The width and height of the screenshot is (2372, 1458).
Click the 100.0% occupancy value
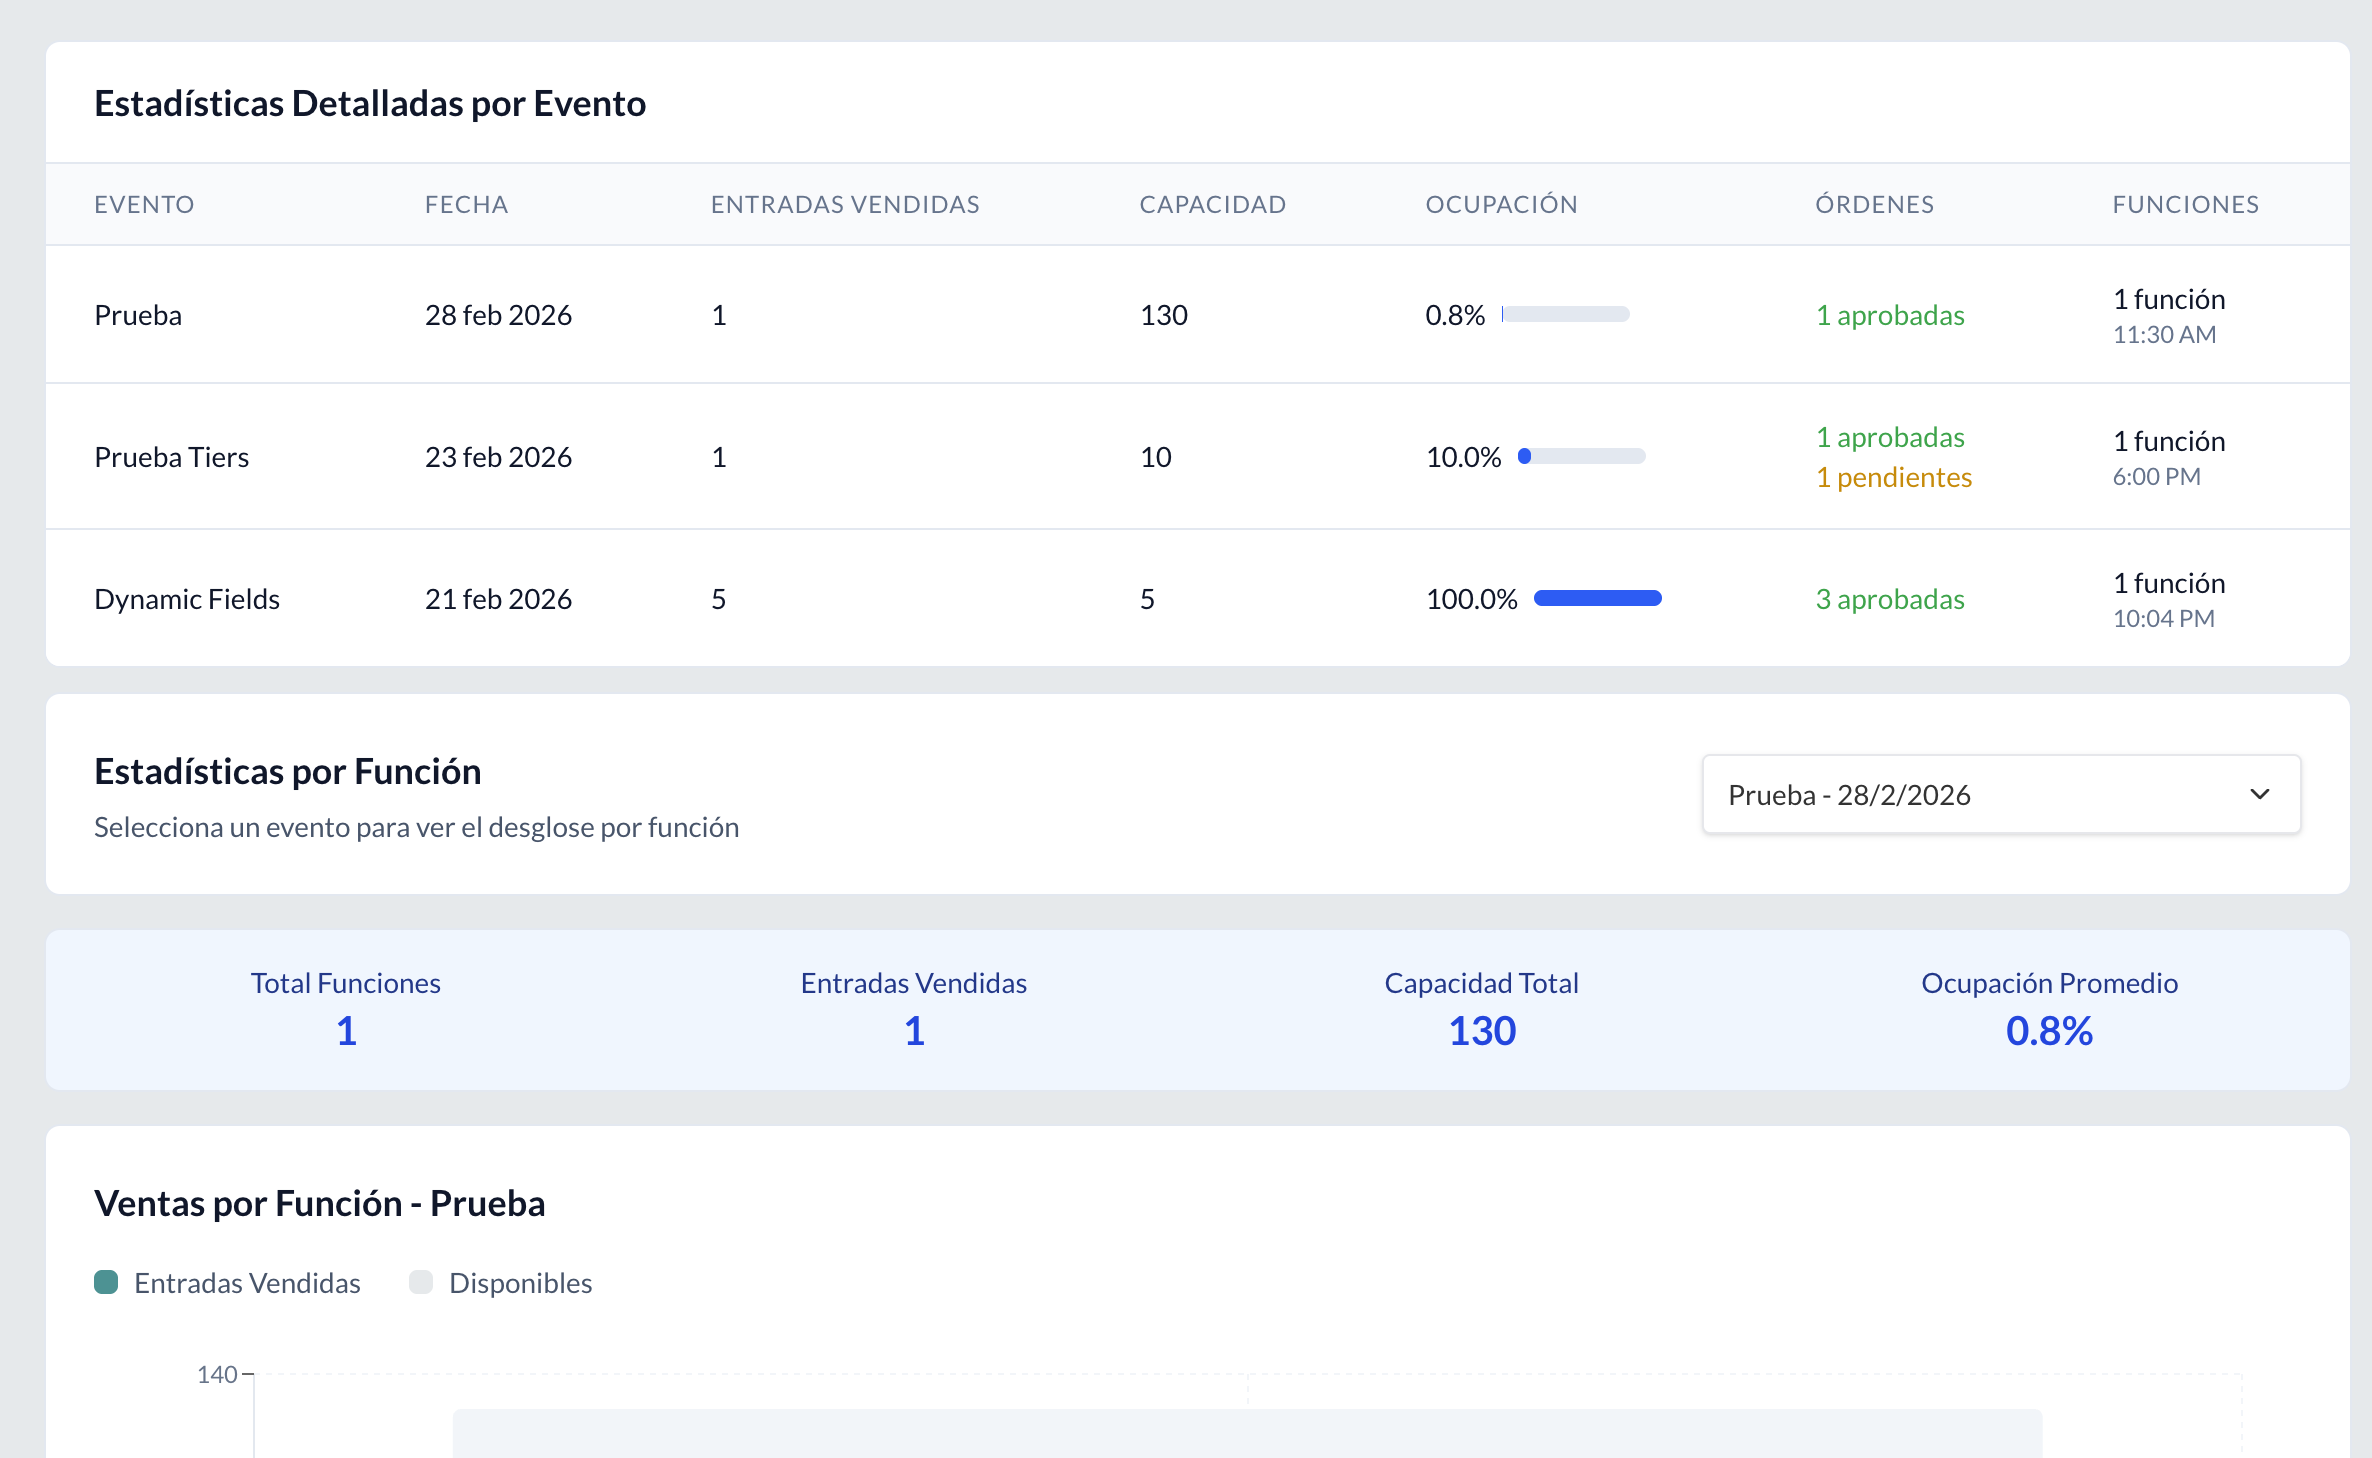(x=1471, y=599)
